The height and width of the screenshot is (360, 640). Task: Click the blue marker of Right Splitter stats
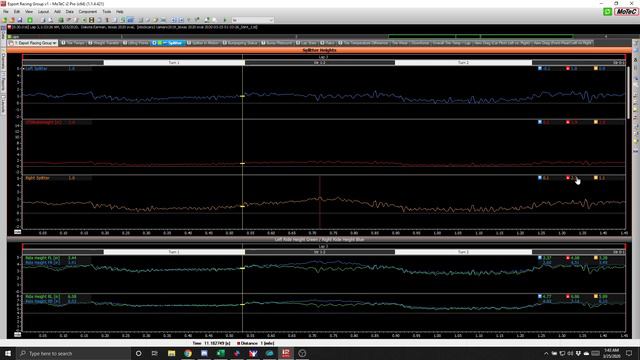tap(540, 178)
